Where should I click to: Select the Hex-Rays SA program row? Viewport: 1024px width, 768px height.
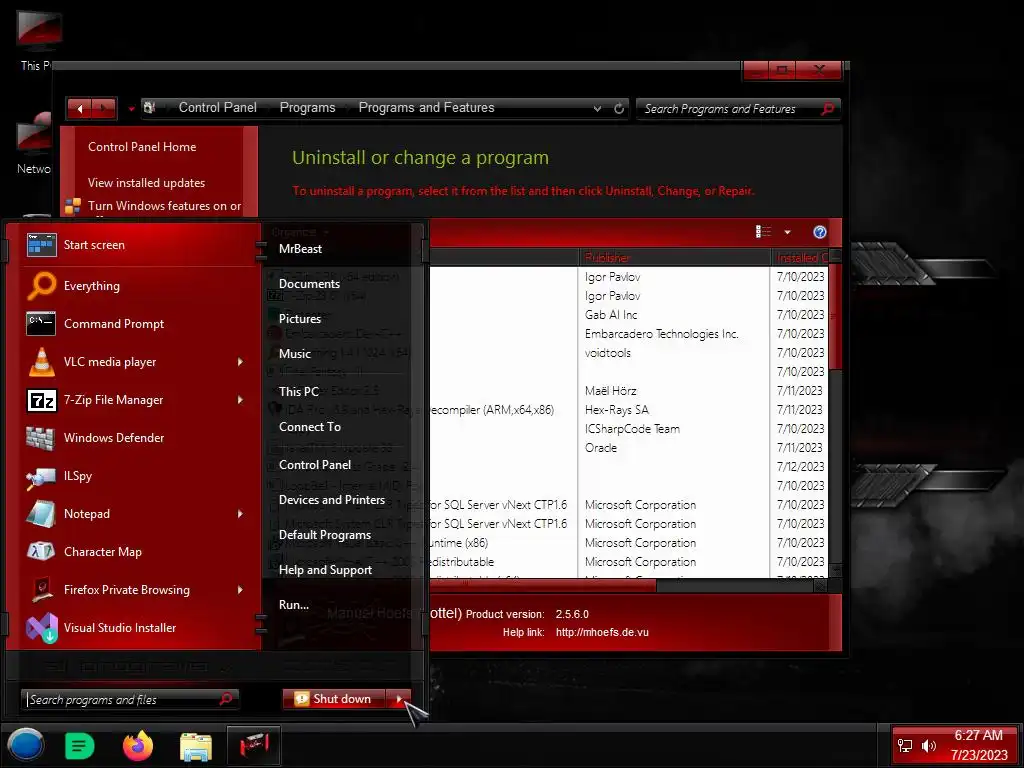tap(616, 410)
